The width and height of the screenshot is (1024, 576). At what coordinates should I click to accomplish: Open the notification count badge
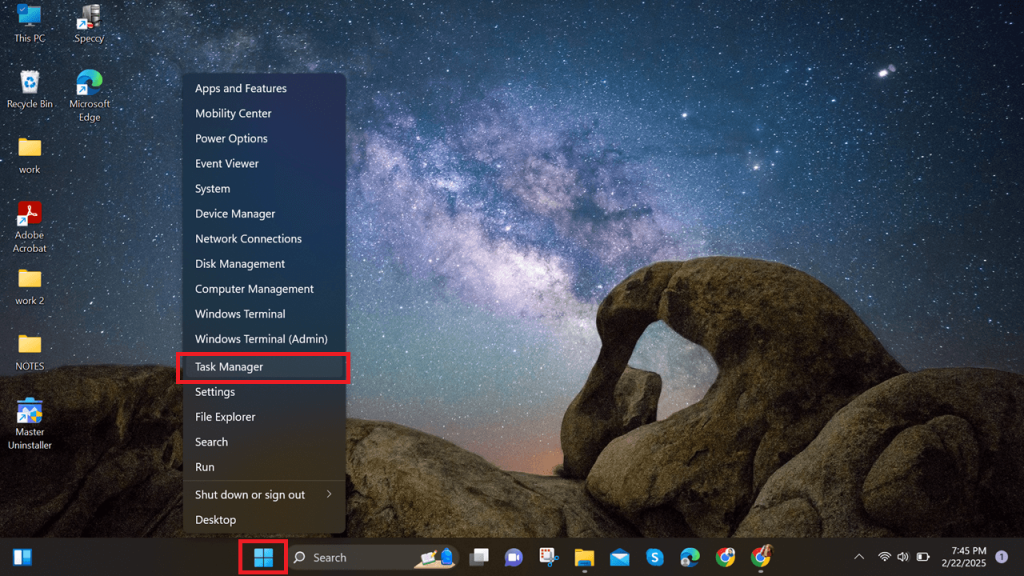pyautogui.click(x=1001, y=557)
